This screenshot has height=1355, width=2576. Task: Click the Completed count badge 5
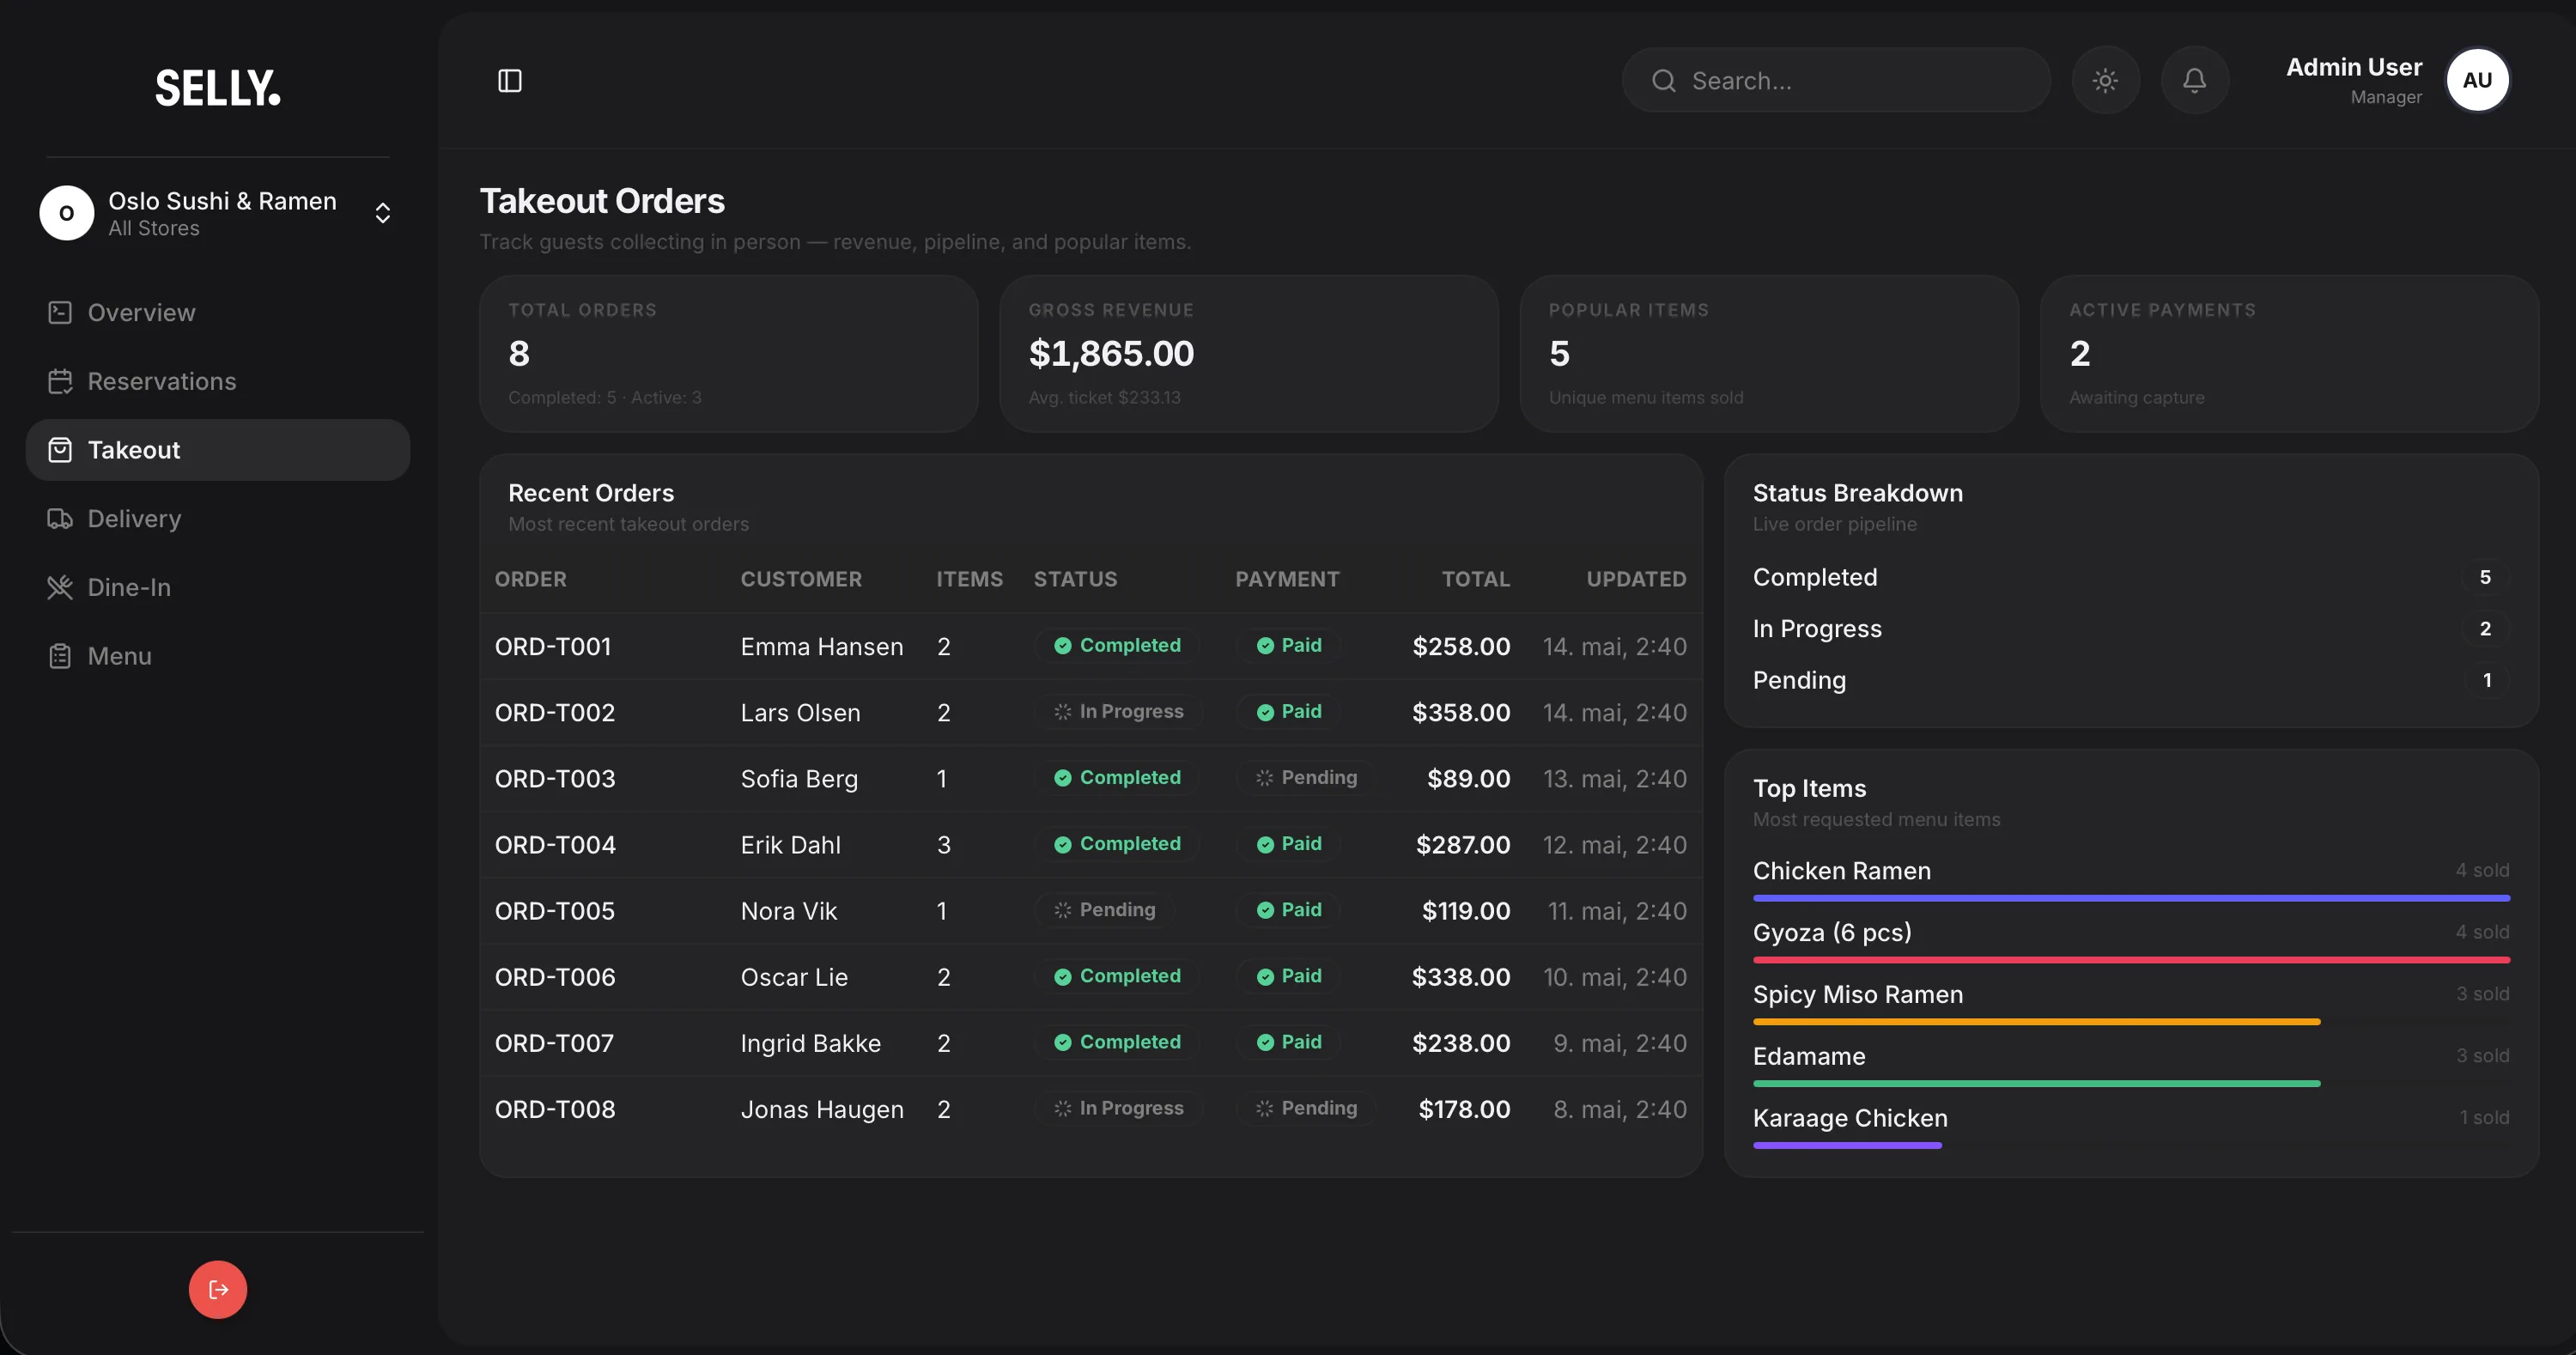[x=2485, y=577]
